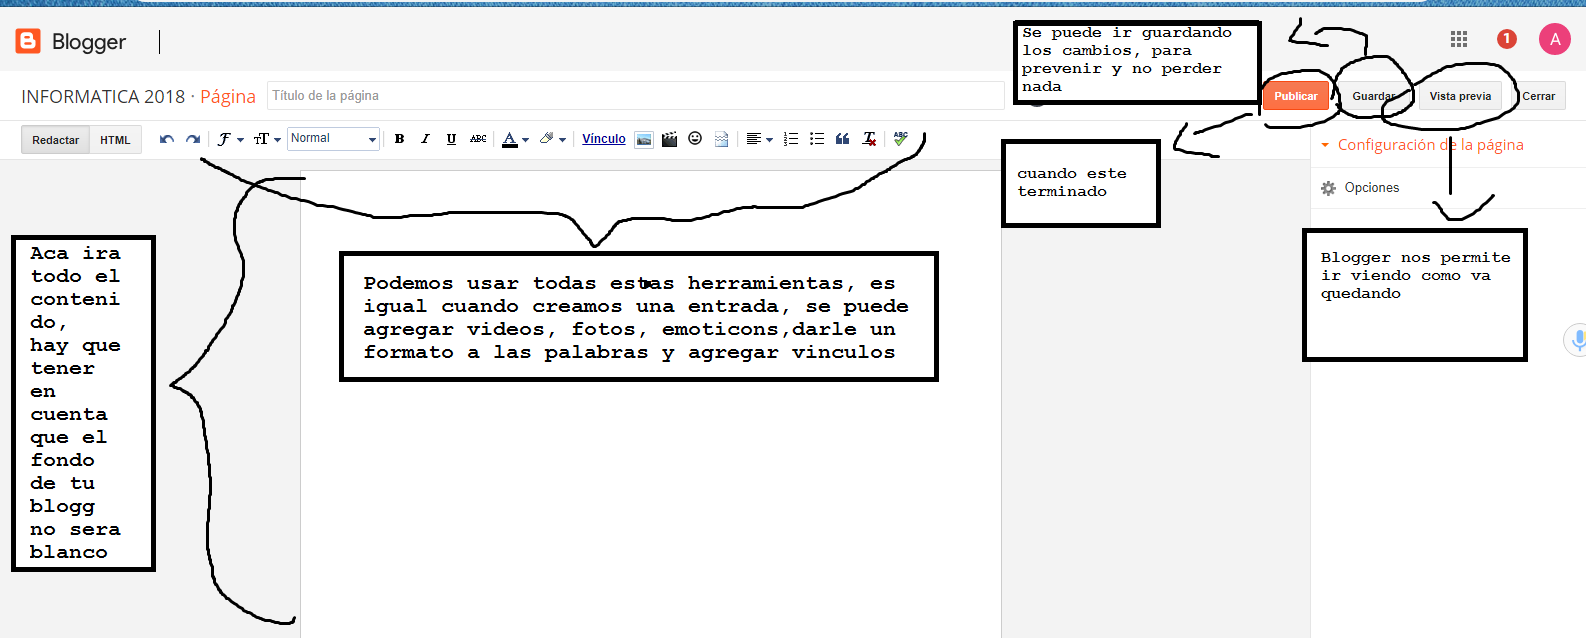Undo the last edit
This screenshot has width=1586, height=638.
167,139
